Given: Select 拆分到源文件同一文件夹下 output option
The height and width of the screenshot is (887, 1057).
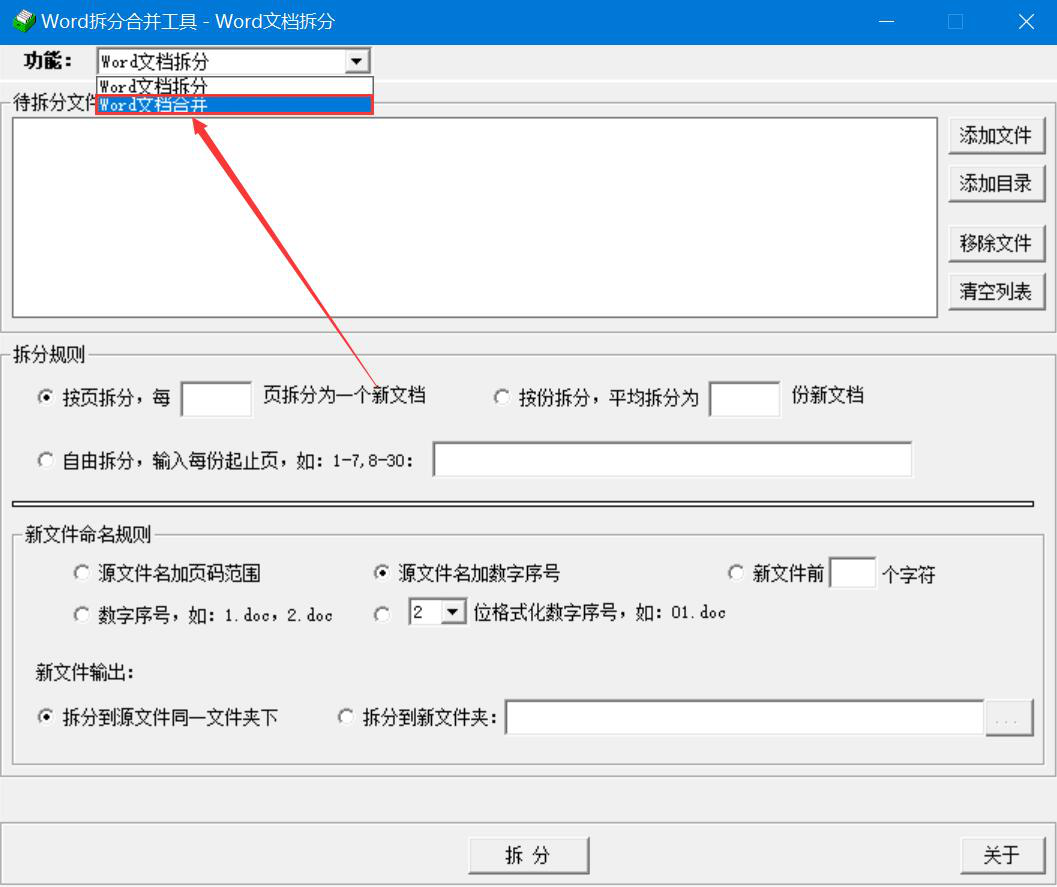Looking at the screenshot, I should (x=45, y=716).
